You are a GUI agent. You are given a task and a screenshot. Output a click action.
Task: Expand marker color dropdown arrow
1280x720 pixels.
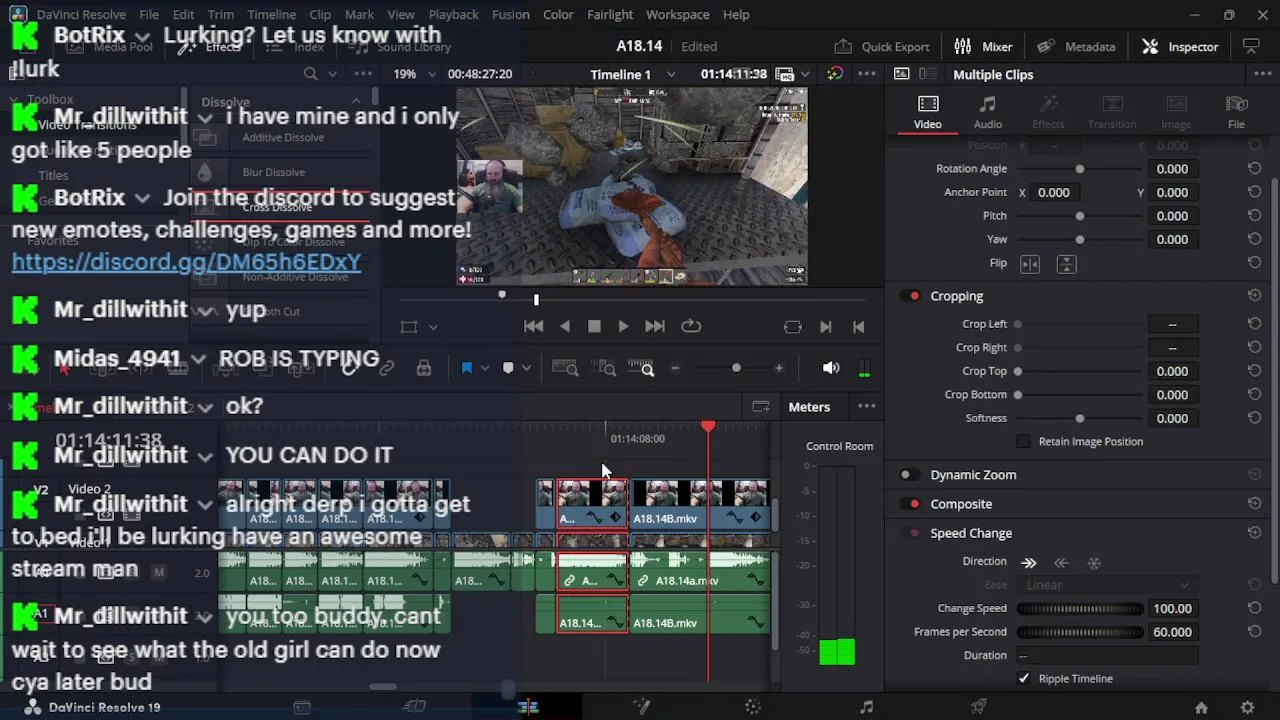coord(526,368)
